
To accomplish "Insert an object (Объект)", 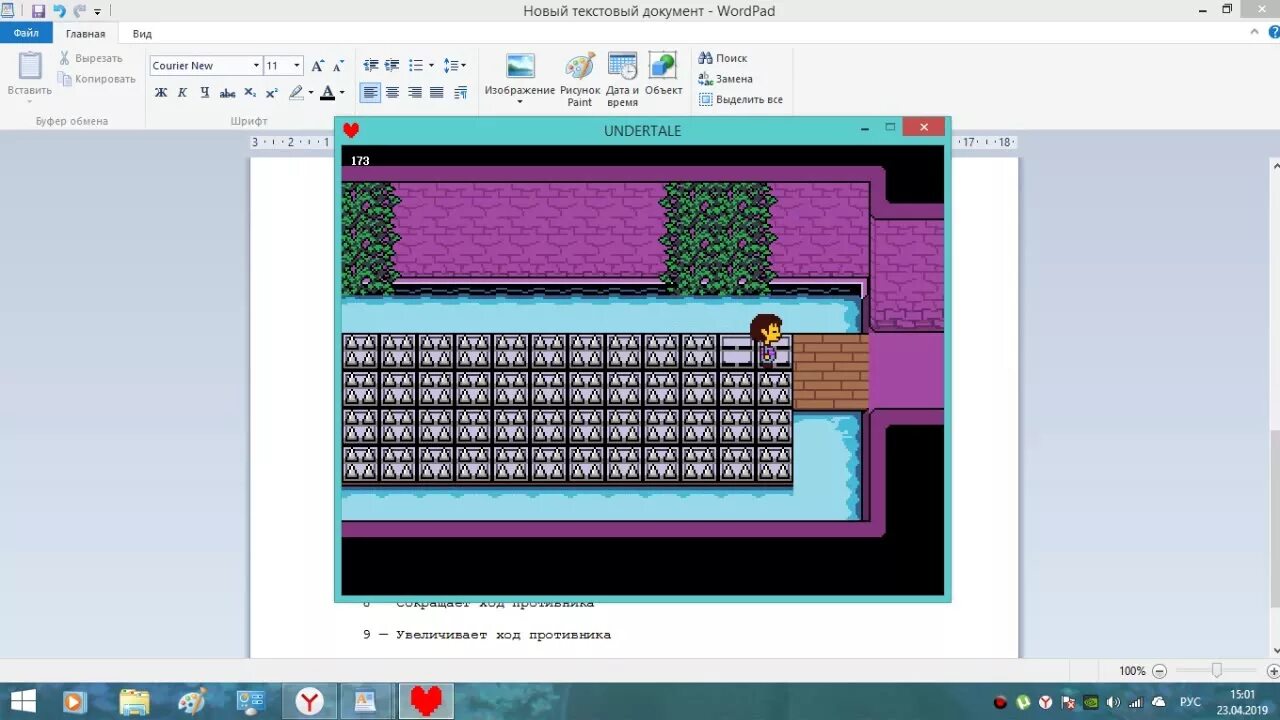I will 663,67.
